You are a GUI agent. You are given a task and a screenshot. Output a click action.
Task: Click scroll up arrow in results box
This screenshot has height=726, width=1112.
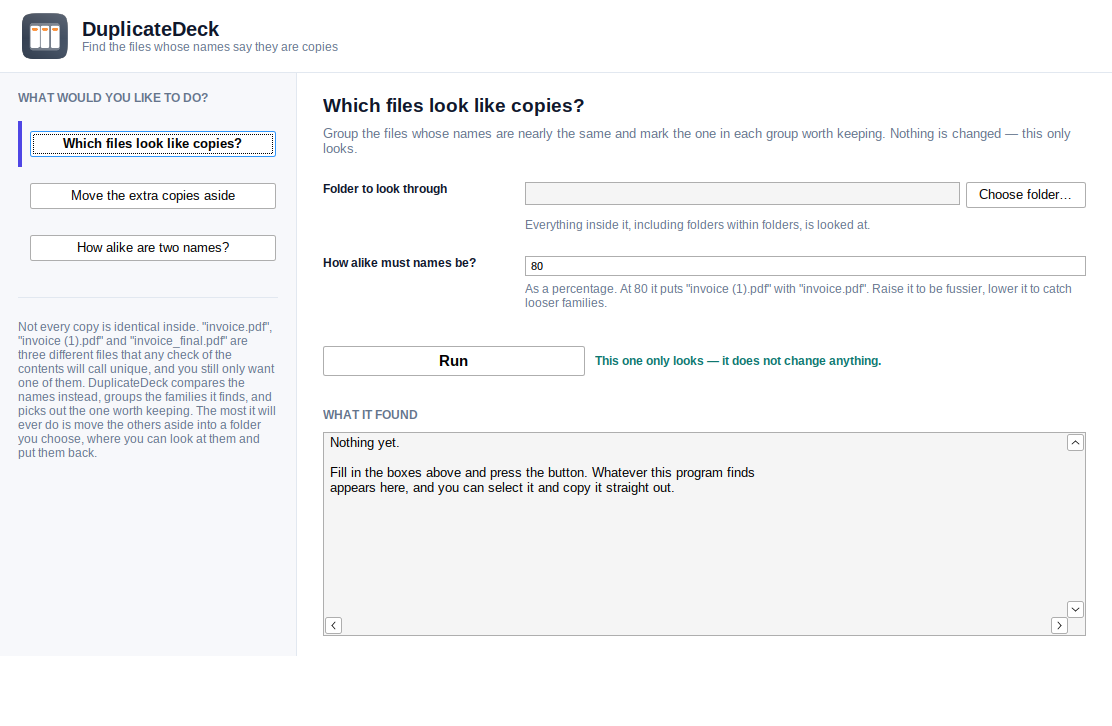click(1075, 442)
